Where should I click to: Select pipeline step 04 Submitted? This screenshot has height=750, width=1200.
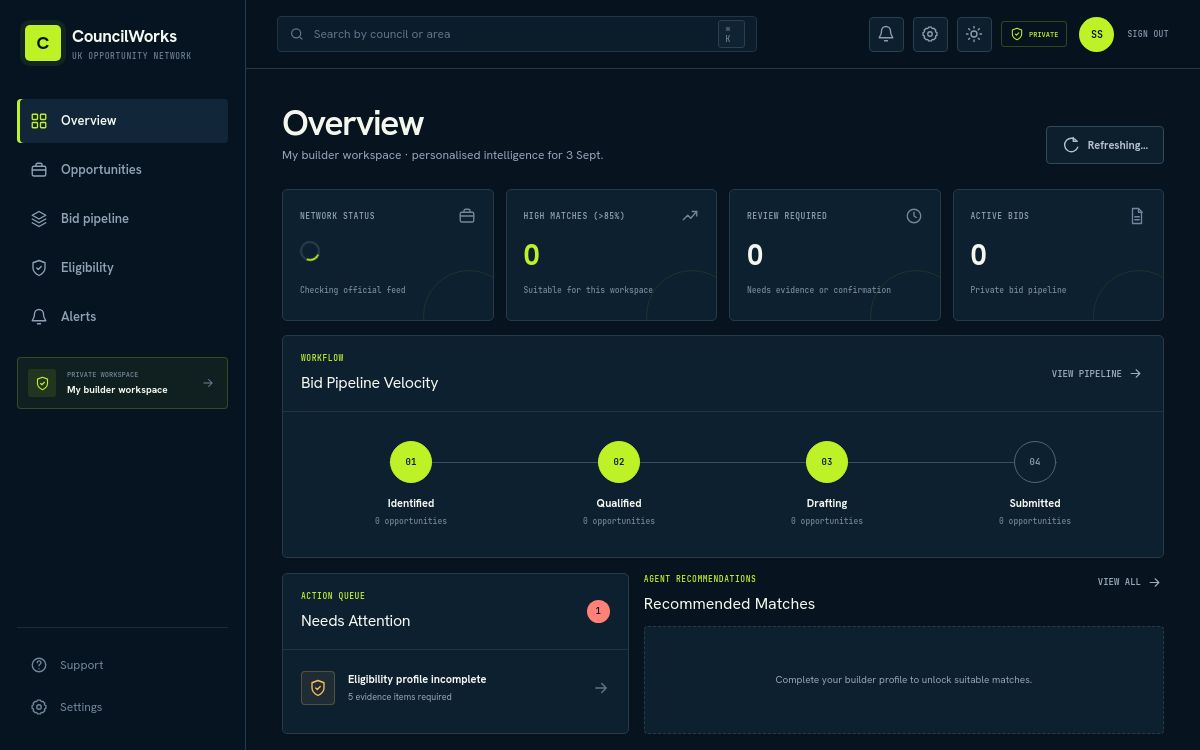point(1035,462)
